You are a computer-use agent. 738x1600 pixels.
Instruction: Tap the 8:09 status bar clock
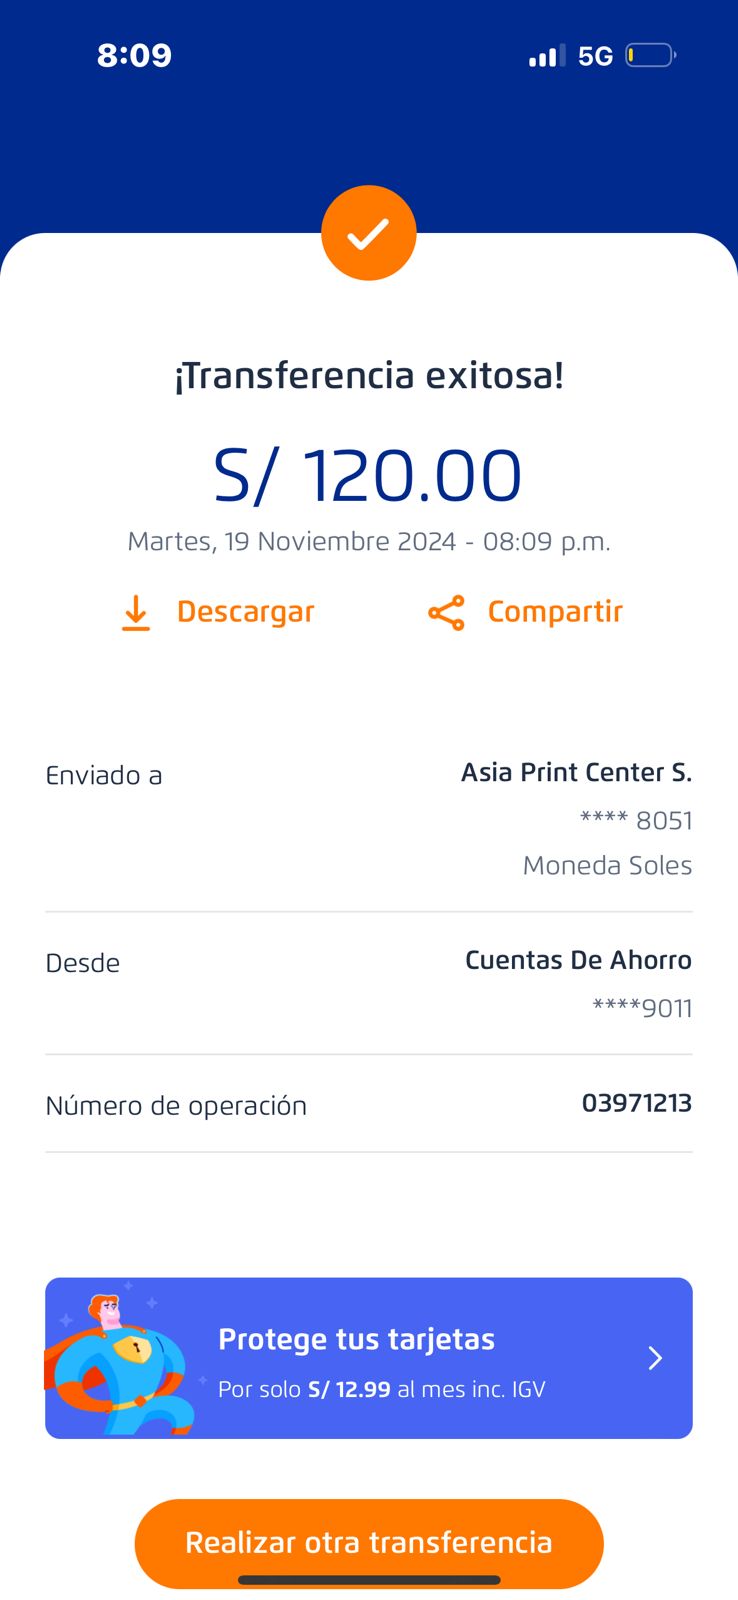[134, 55]
